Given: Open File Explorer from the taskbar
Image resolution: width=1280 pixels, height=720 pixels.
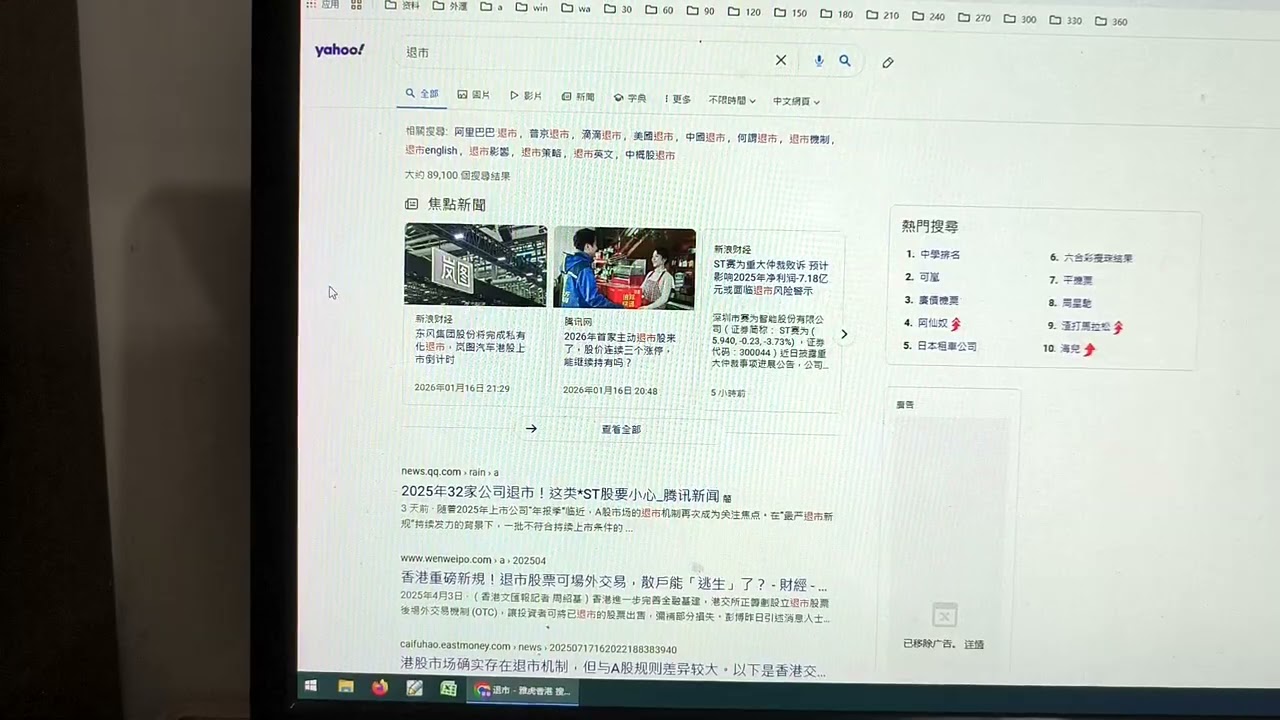Looking at the screenshot, I should click(346, 687).
